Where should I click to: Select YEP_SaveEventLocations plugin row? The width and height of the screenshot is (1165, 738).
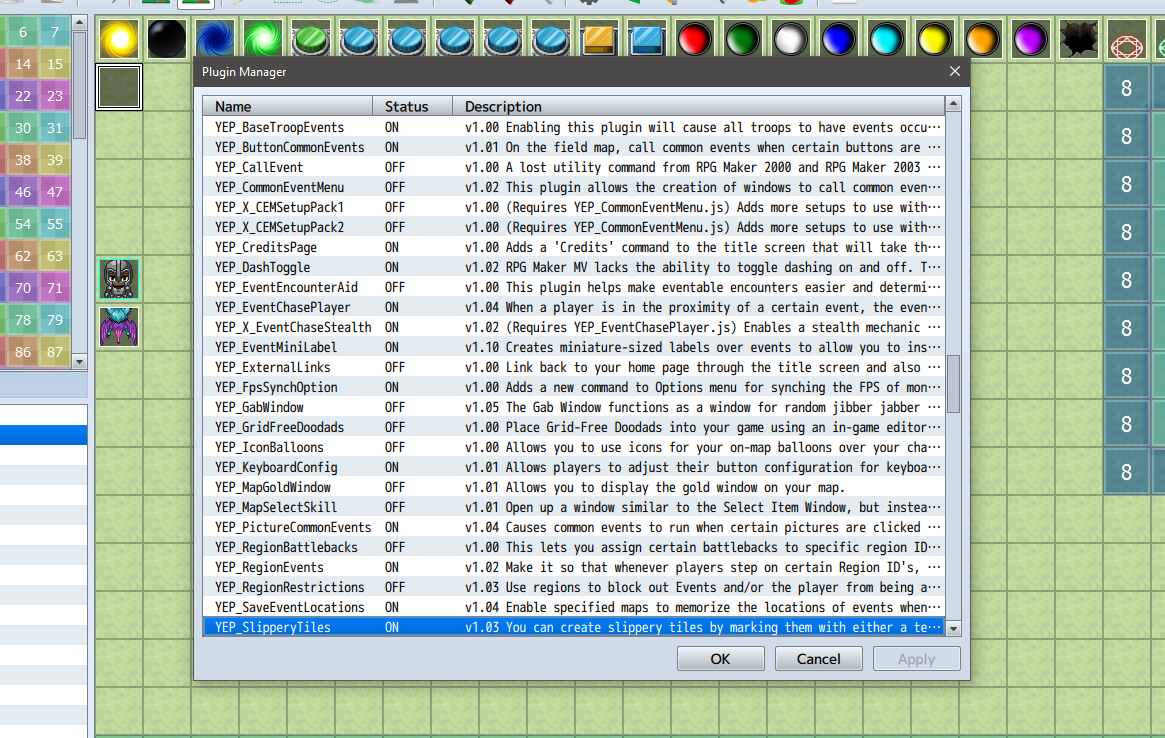pos(574,607)
